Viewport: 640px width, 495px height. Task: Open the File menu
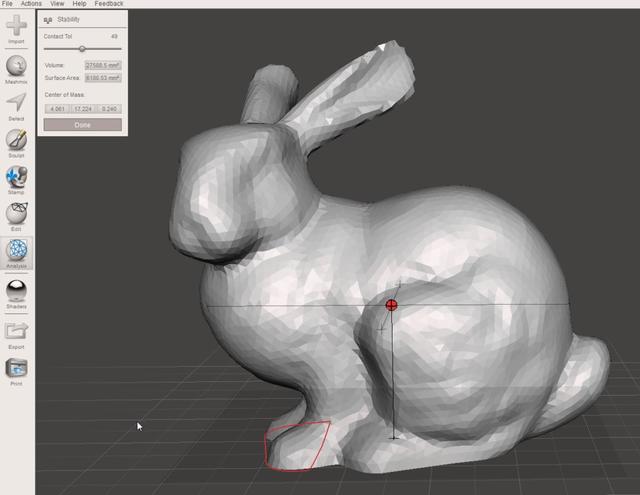(x=8, y=4)
